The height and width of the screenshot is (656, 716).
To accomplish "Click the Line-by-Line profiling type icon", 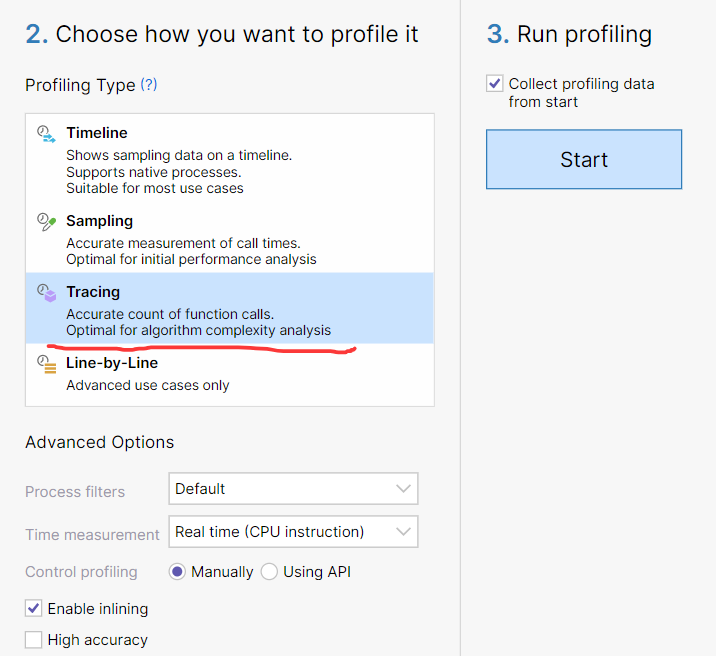I will pyautogui.click(x=46, y=364).
